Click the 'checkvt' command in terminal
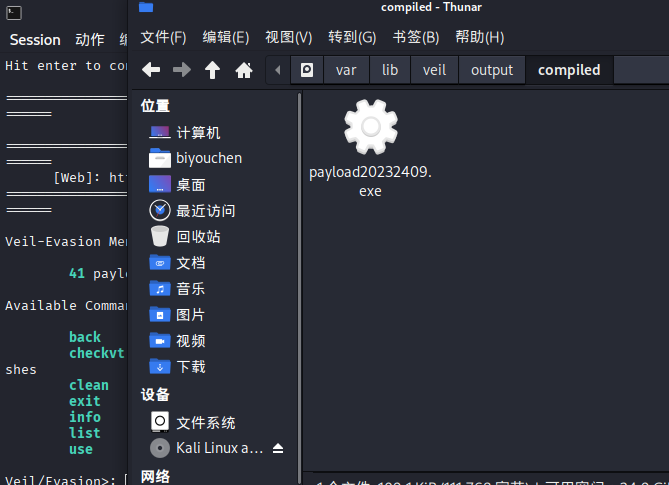The image size is (669, 485). coord(97,353)
